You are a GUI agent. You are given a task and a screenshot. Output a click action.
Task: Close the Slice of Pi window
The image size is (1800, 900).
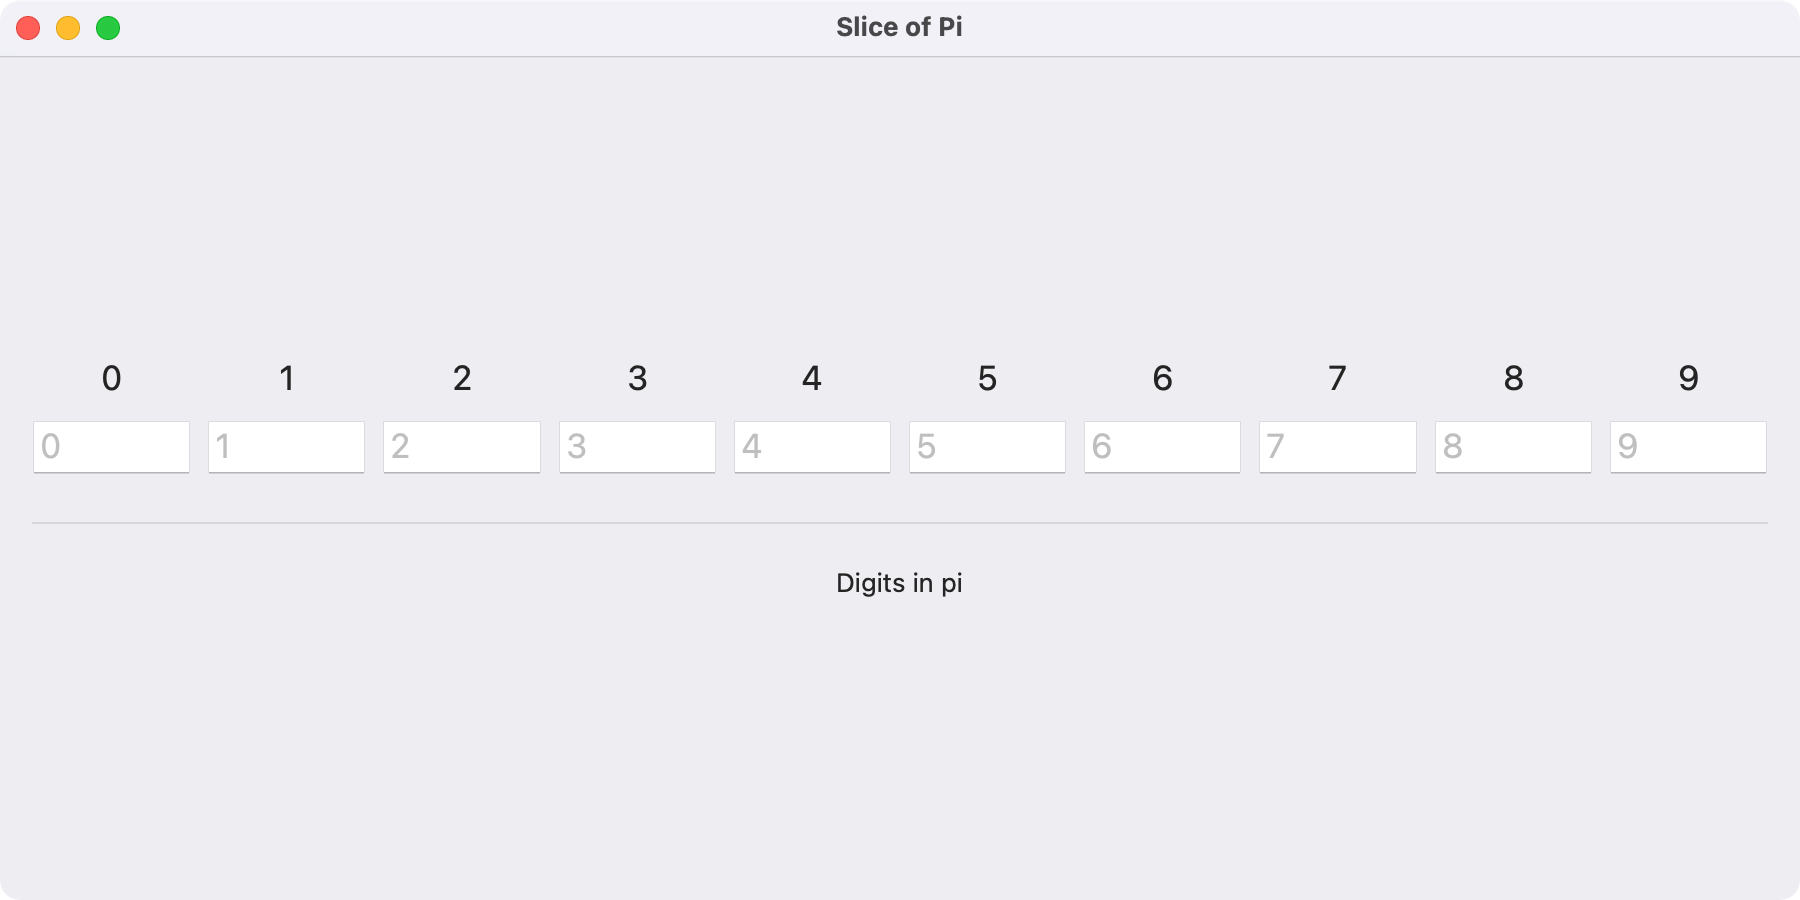28,28
